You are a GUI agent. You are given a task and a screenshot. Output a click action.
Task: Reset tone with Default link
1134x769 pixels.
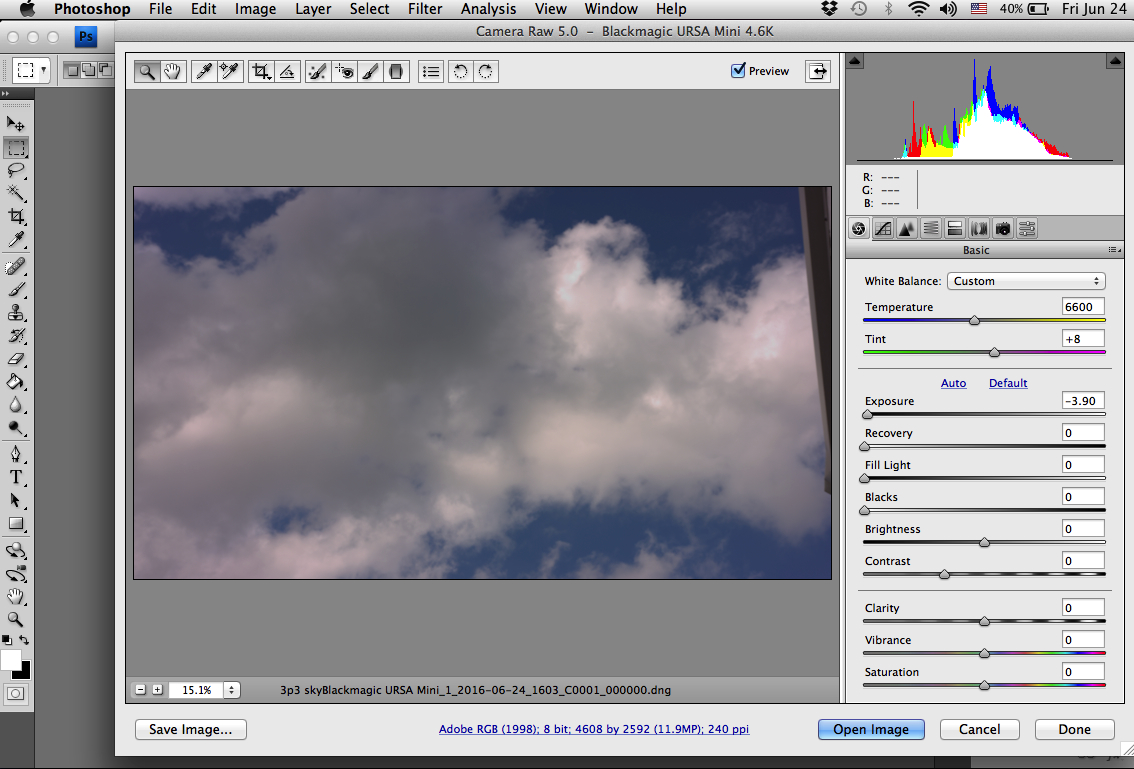tap(1008, 383)
